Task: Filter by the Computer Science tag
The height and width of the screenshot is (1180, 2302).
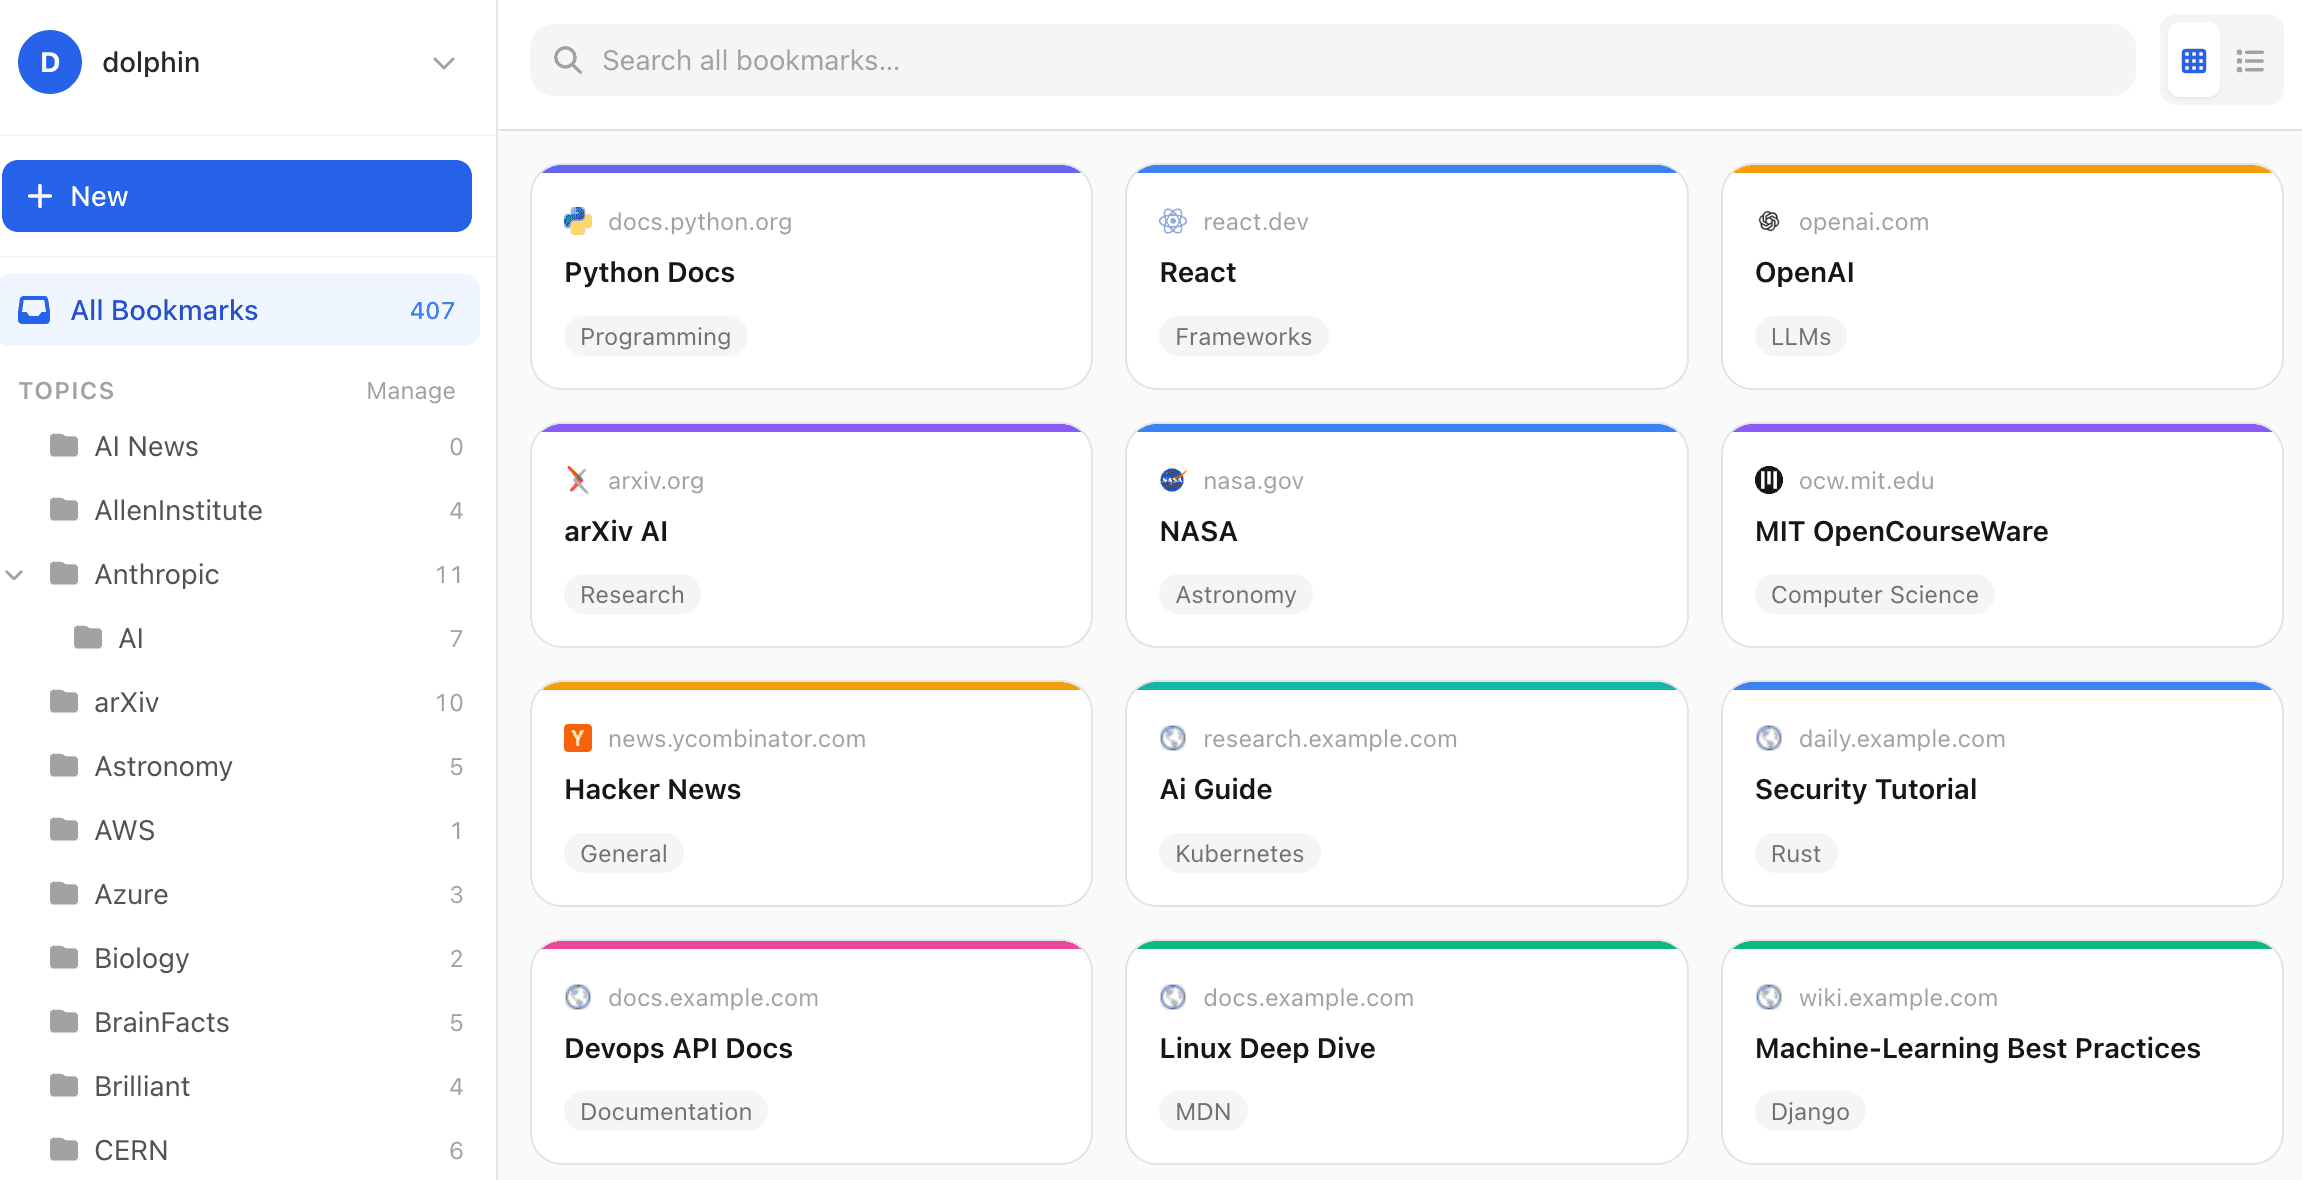Action: pyautogui.click(x=1874, y=594)
